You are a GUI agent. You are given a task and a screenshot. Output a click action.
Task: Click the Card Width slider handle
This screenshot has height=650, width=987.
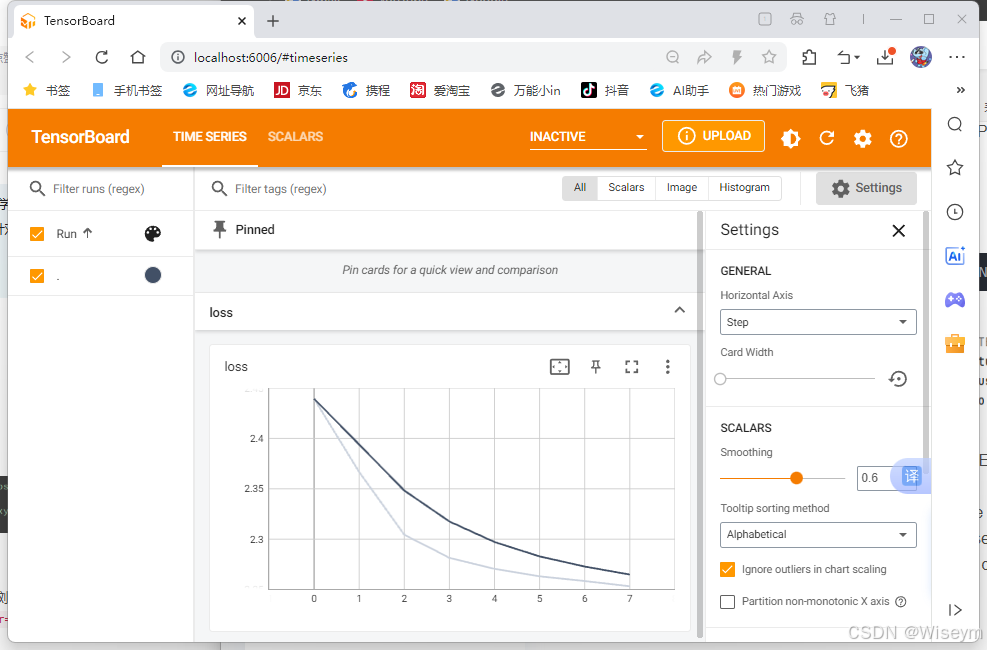[721, 379]
